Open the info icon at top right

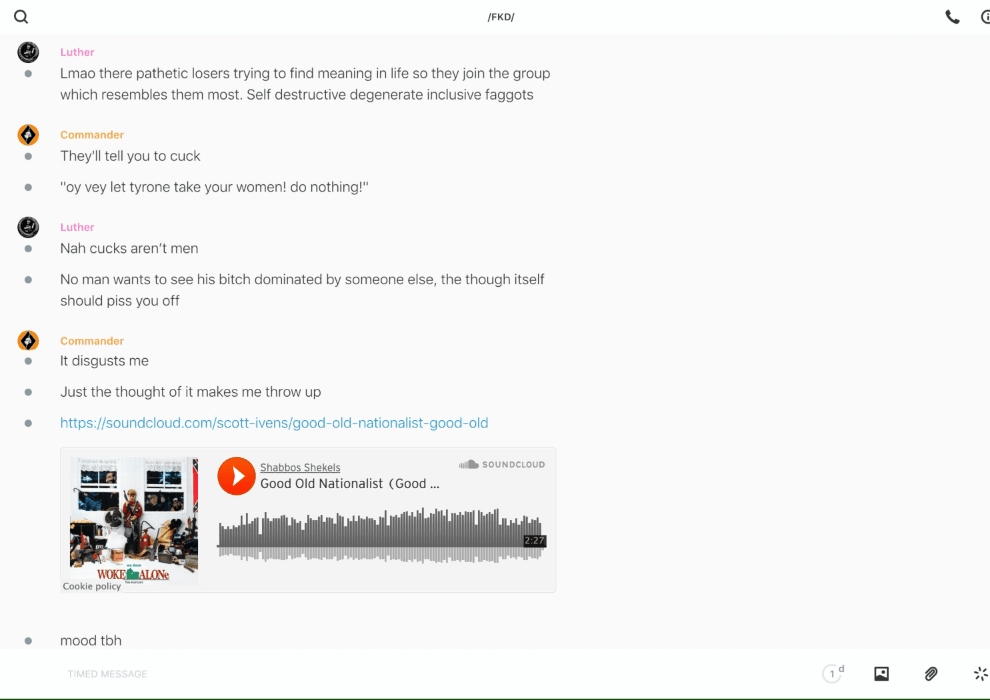[985, 17]
